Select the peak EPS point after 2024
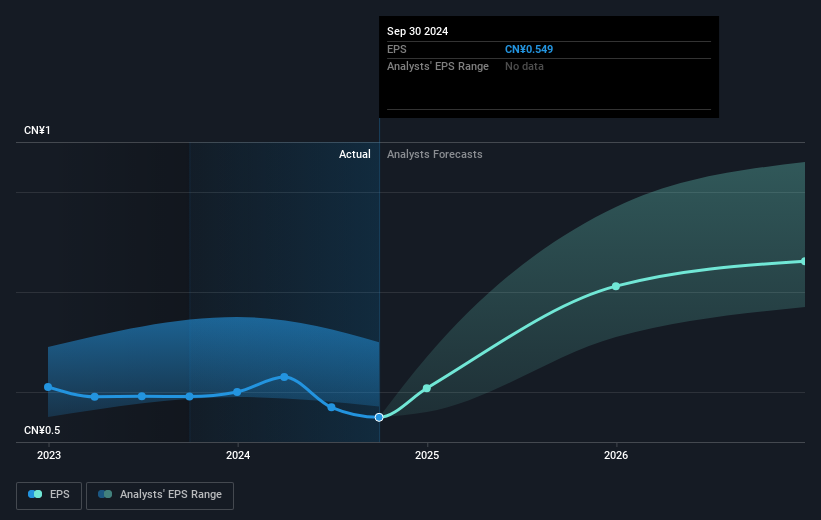The height and width of the screenshot is (520, 821). point(284,377)
